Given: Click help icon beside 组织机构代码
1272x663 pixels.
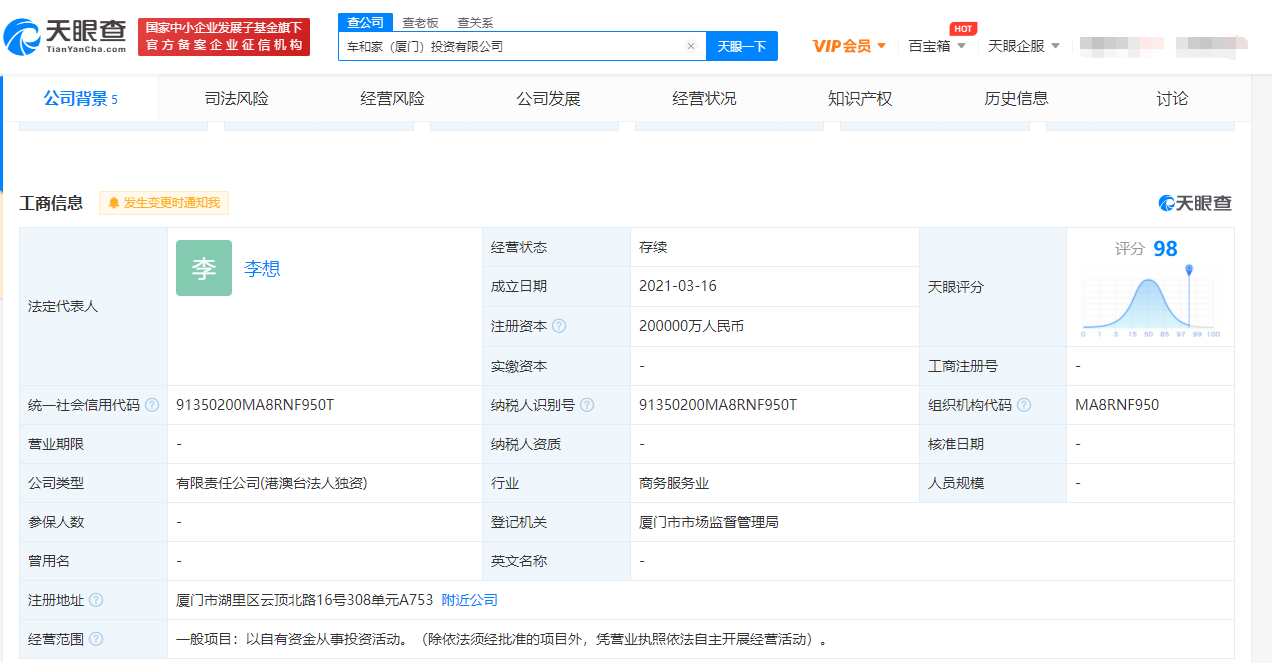Looking at the screenshot, I should [x=1024, y=405].
